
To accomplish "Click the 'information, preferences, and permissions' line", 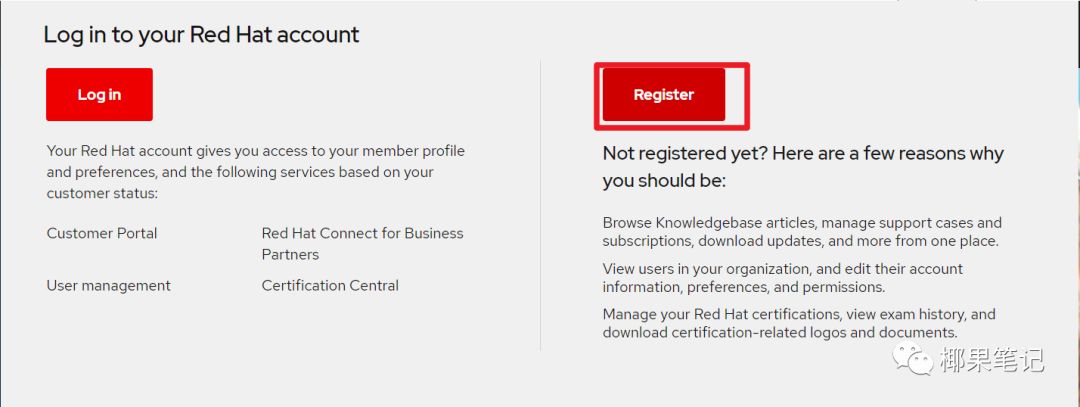I will 744,287.
